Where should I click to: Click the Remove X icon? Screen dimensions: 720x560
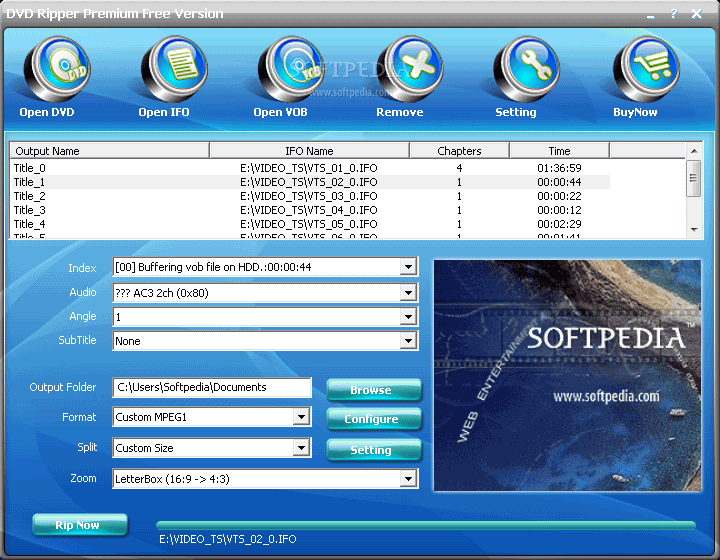pyautogui.click(x=410, y=69)
